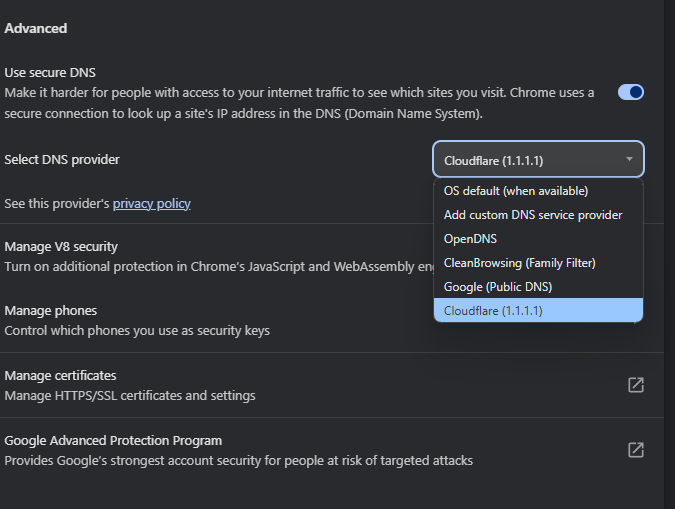Screen dimensions: 675x509
Task: Click the Manage certificates row title
Action: coord(60,376)
